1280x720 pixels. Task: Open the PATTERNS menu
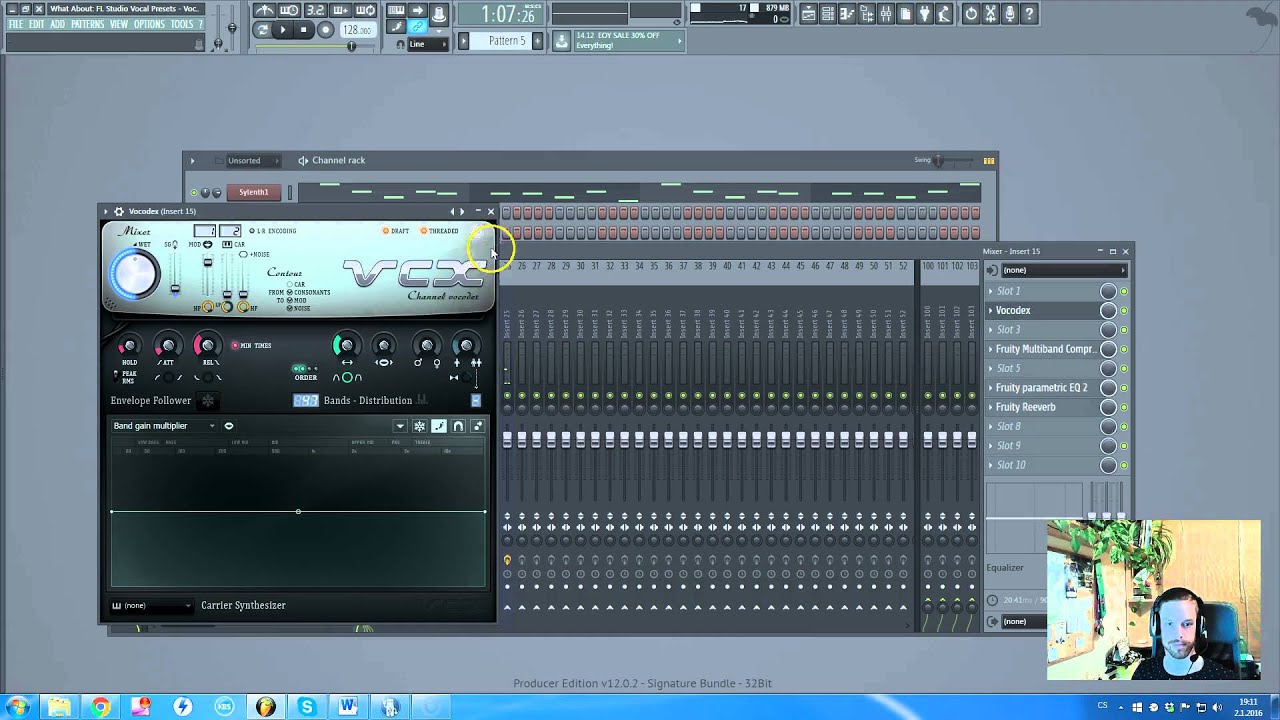pos(88,24)
